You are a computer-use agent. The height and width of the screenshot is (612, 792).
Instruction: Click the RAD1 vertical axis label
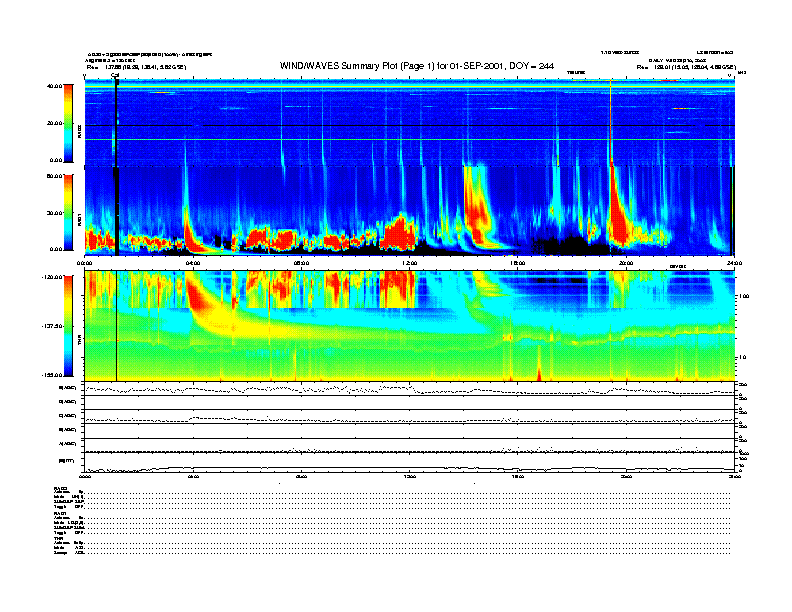click(x=79, y=220)
